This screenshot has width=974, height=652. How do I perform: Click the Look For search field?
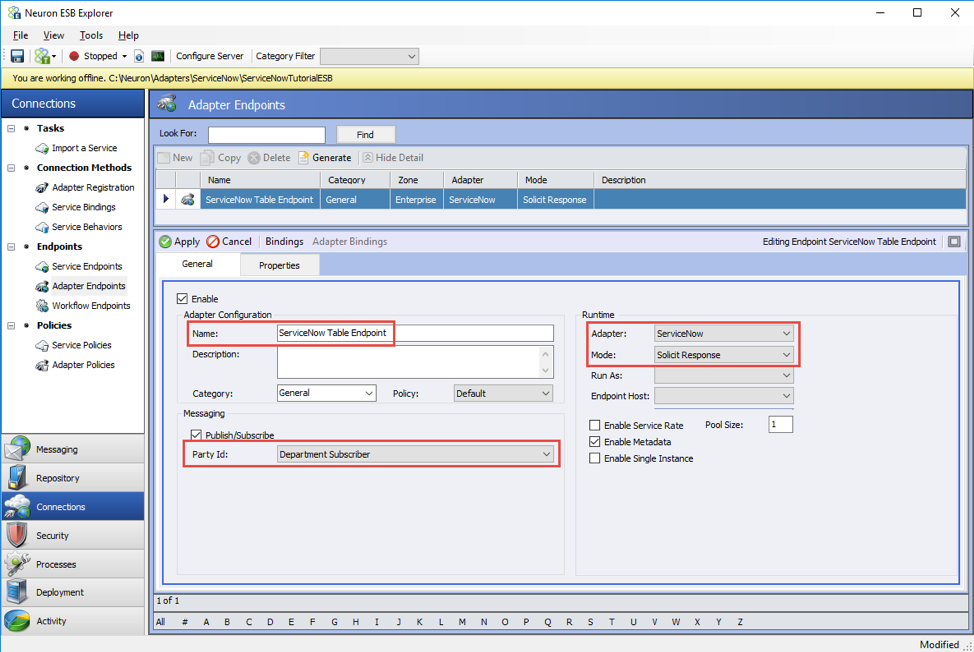click(266, 134)
